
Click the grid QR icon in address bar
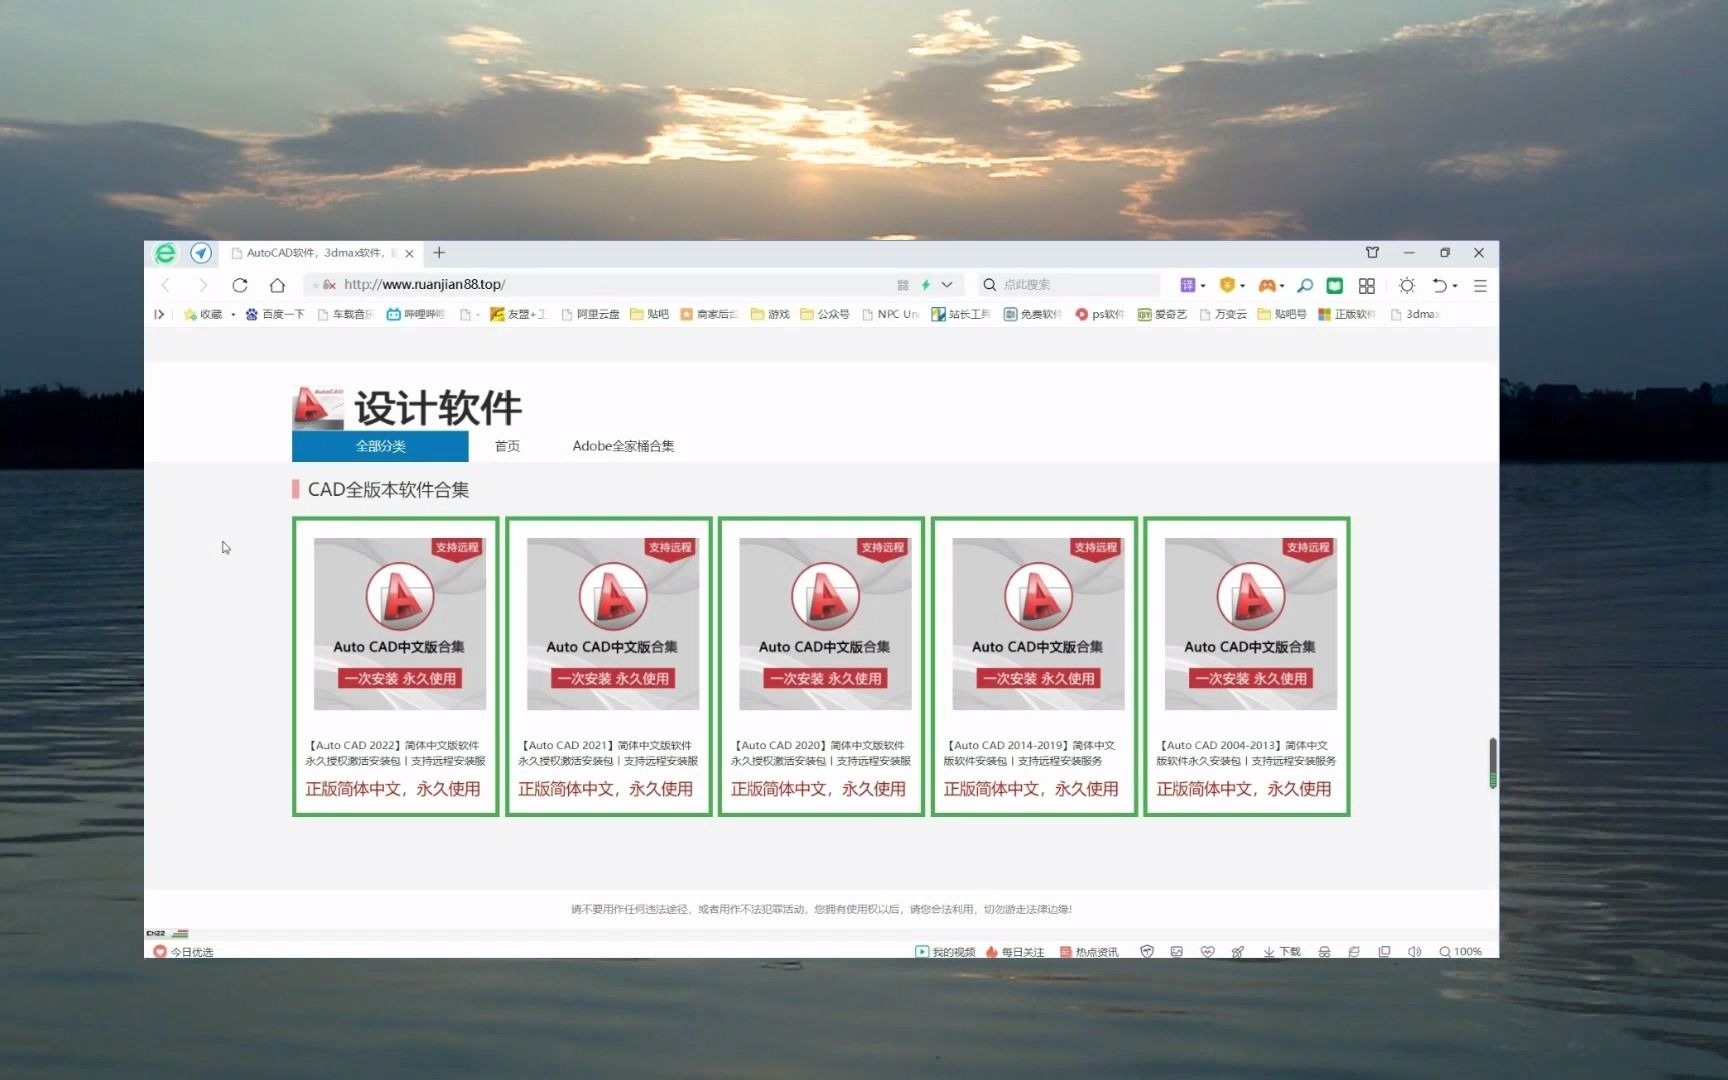tap(903, 285)
